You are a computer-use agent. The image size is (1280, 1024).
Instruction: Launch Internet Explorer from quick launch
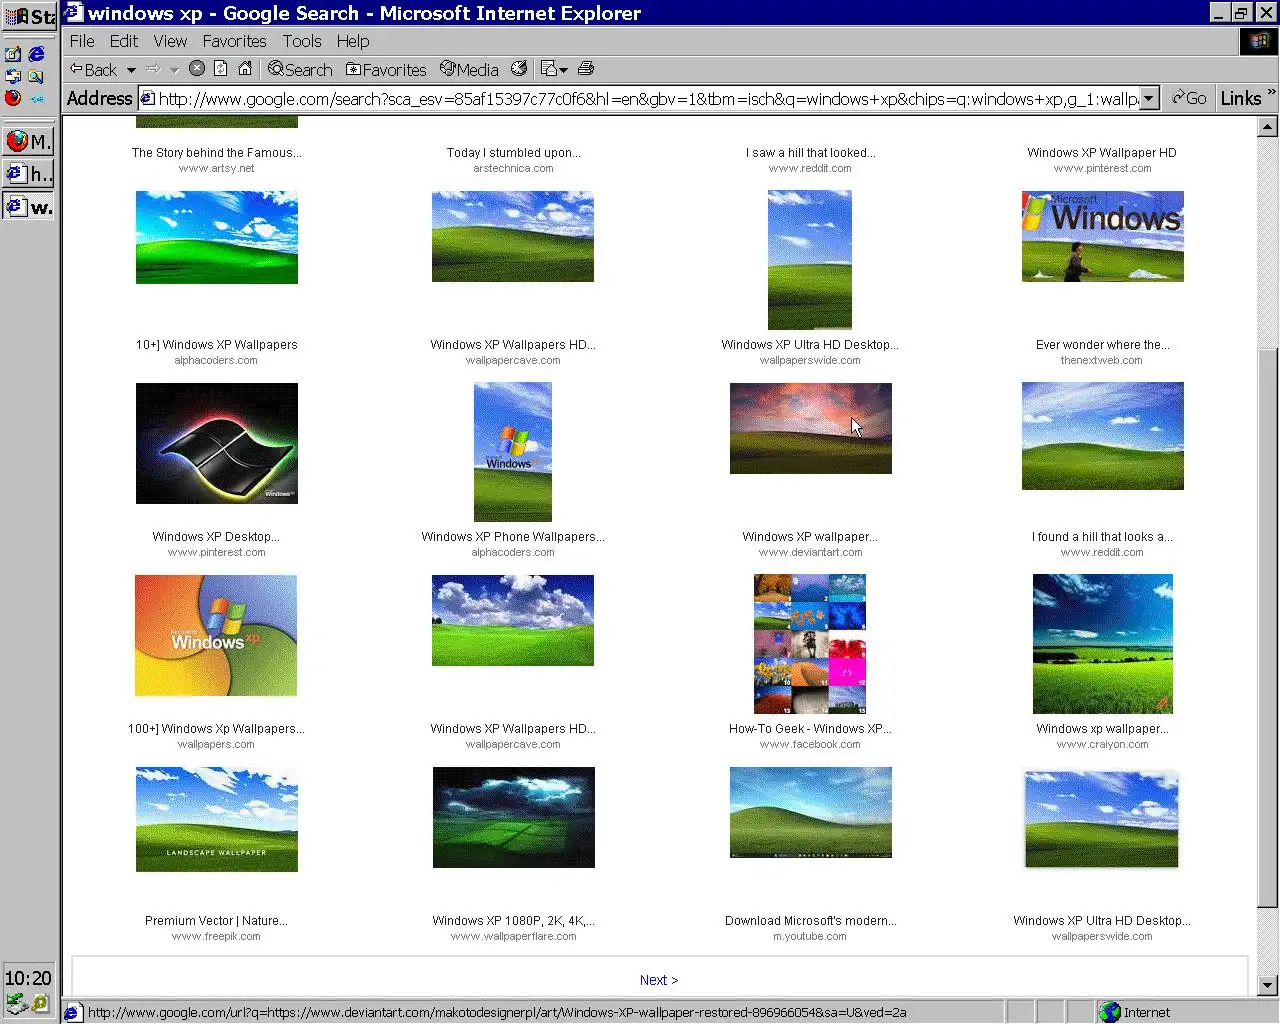tap(37, 54)
